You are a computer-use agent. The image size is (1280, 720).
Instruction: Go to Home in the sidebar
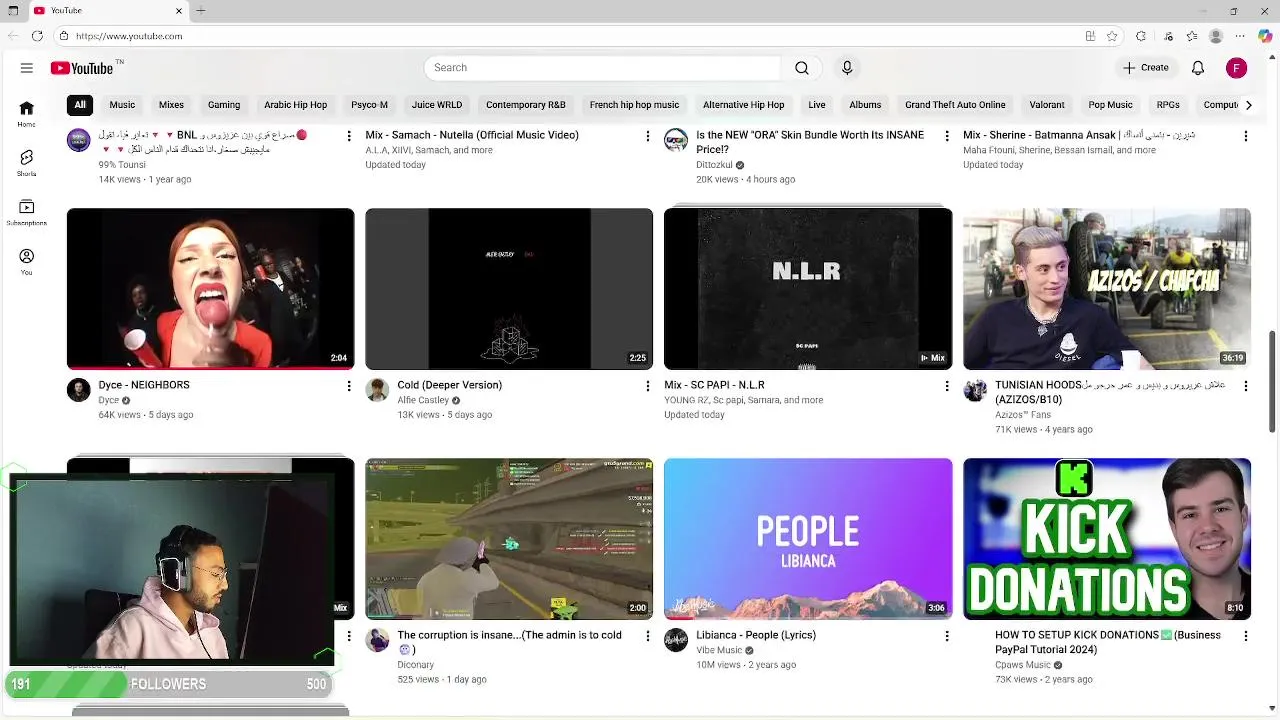27,113
